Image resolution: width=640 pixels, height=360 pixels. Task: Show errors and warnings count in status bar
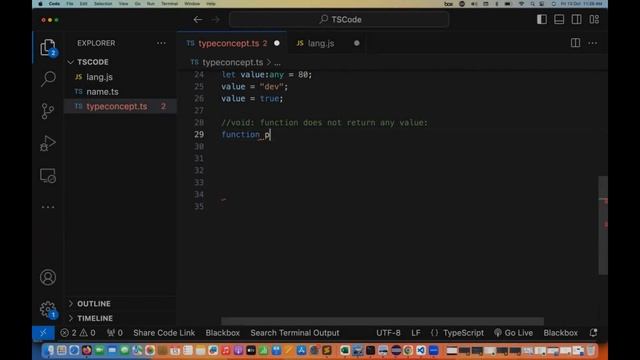(78, 333)
